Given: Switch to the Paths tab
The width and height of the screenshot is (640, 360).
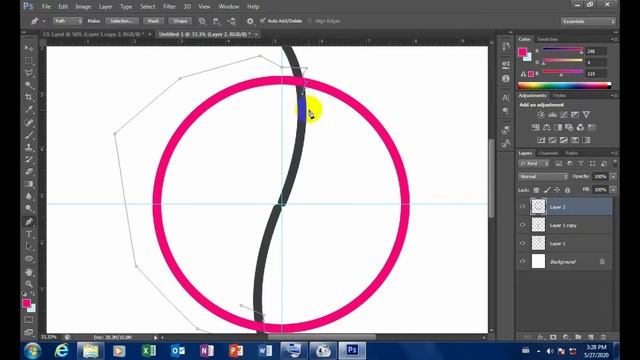Looking at the screenshot, I should [571, 153].
